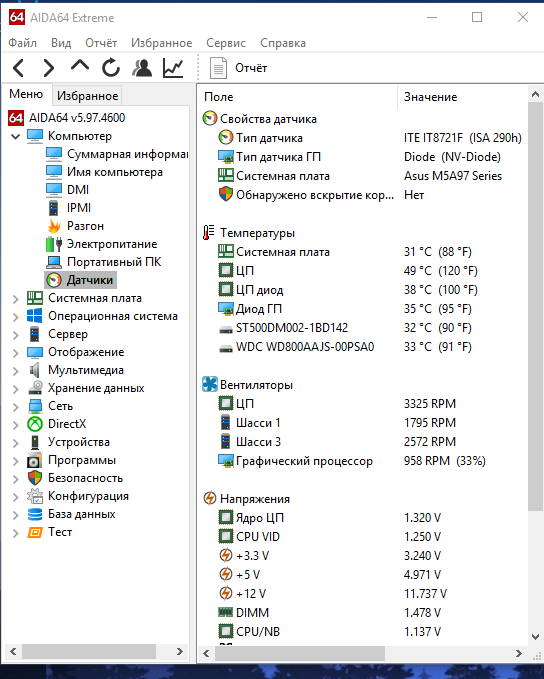Viewport: 544px width, 679px height.
Task: Click the Разгон flame icon
Action: (x=54, y=226)
